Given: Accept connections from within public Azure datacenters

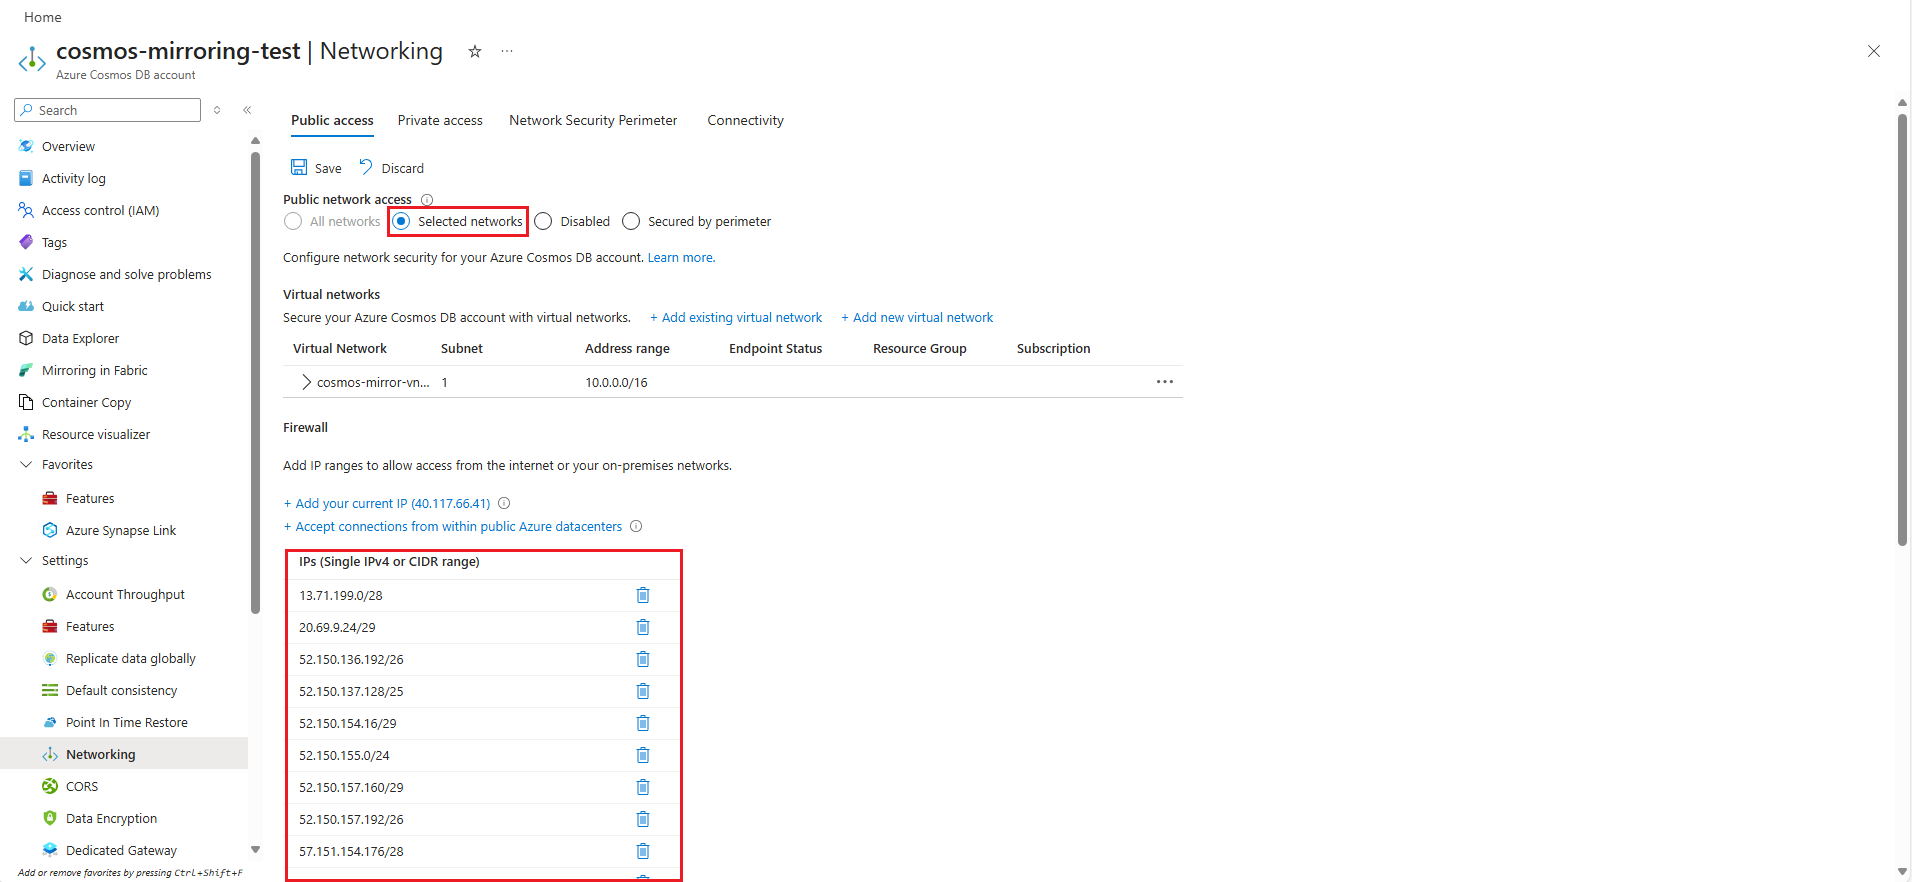Looking at the screenshot, I should 452,526.
